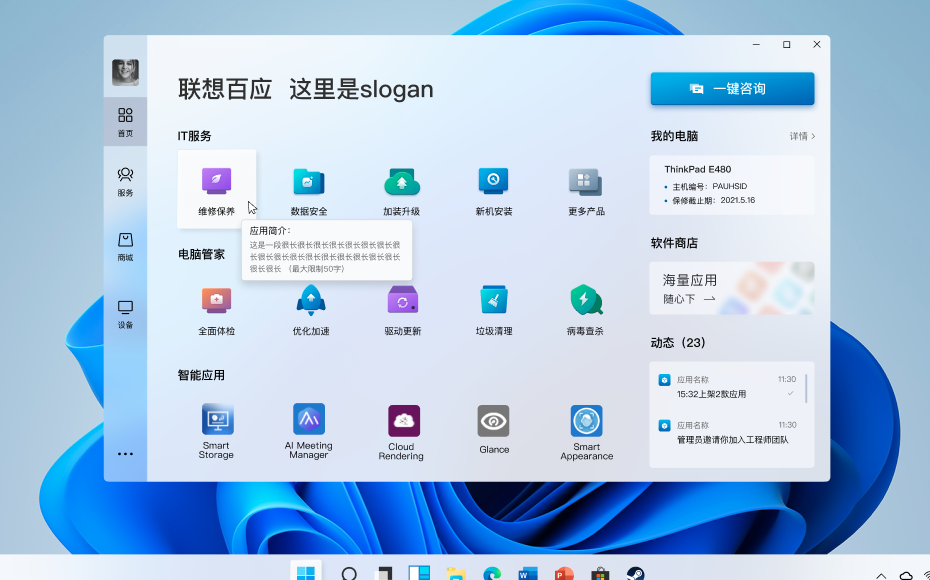Start 全面体检 full checkup
This screenshot has width=930, height=580.
click(216, 301)
